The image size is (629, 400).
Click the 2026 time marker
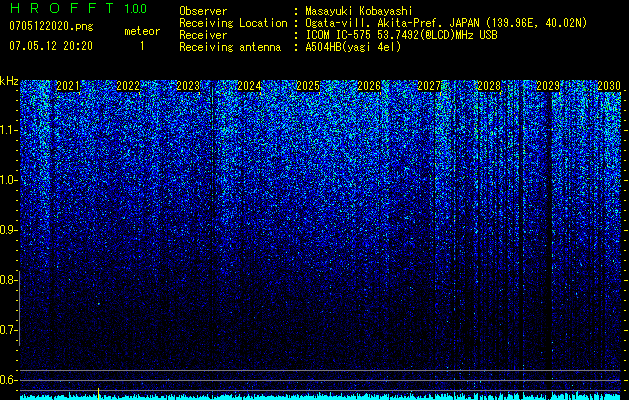pos(369,86)
